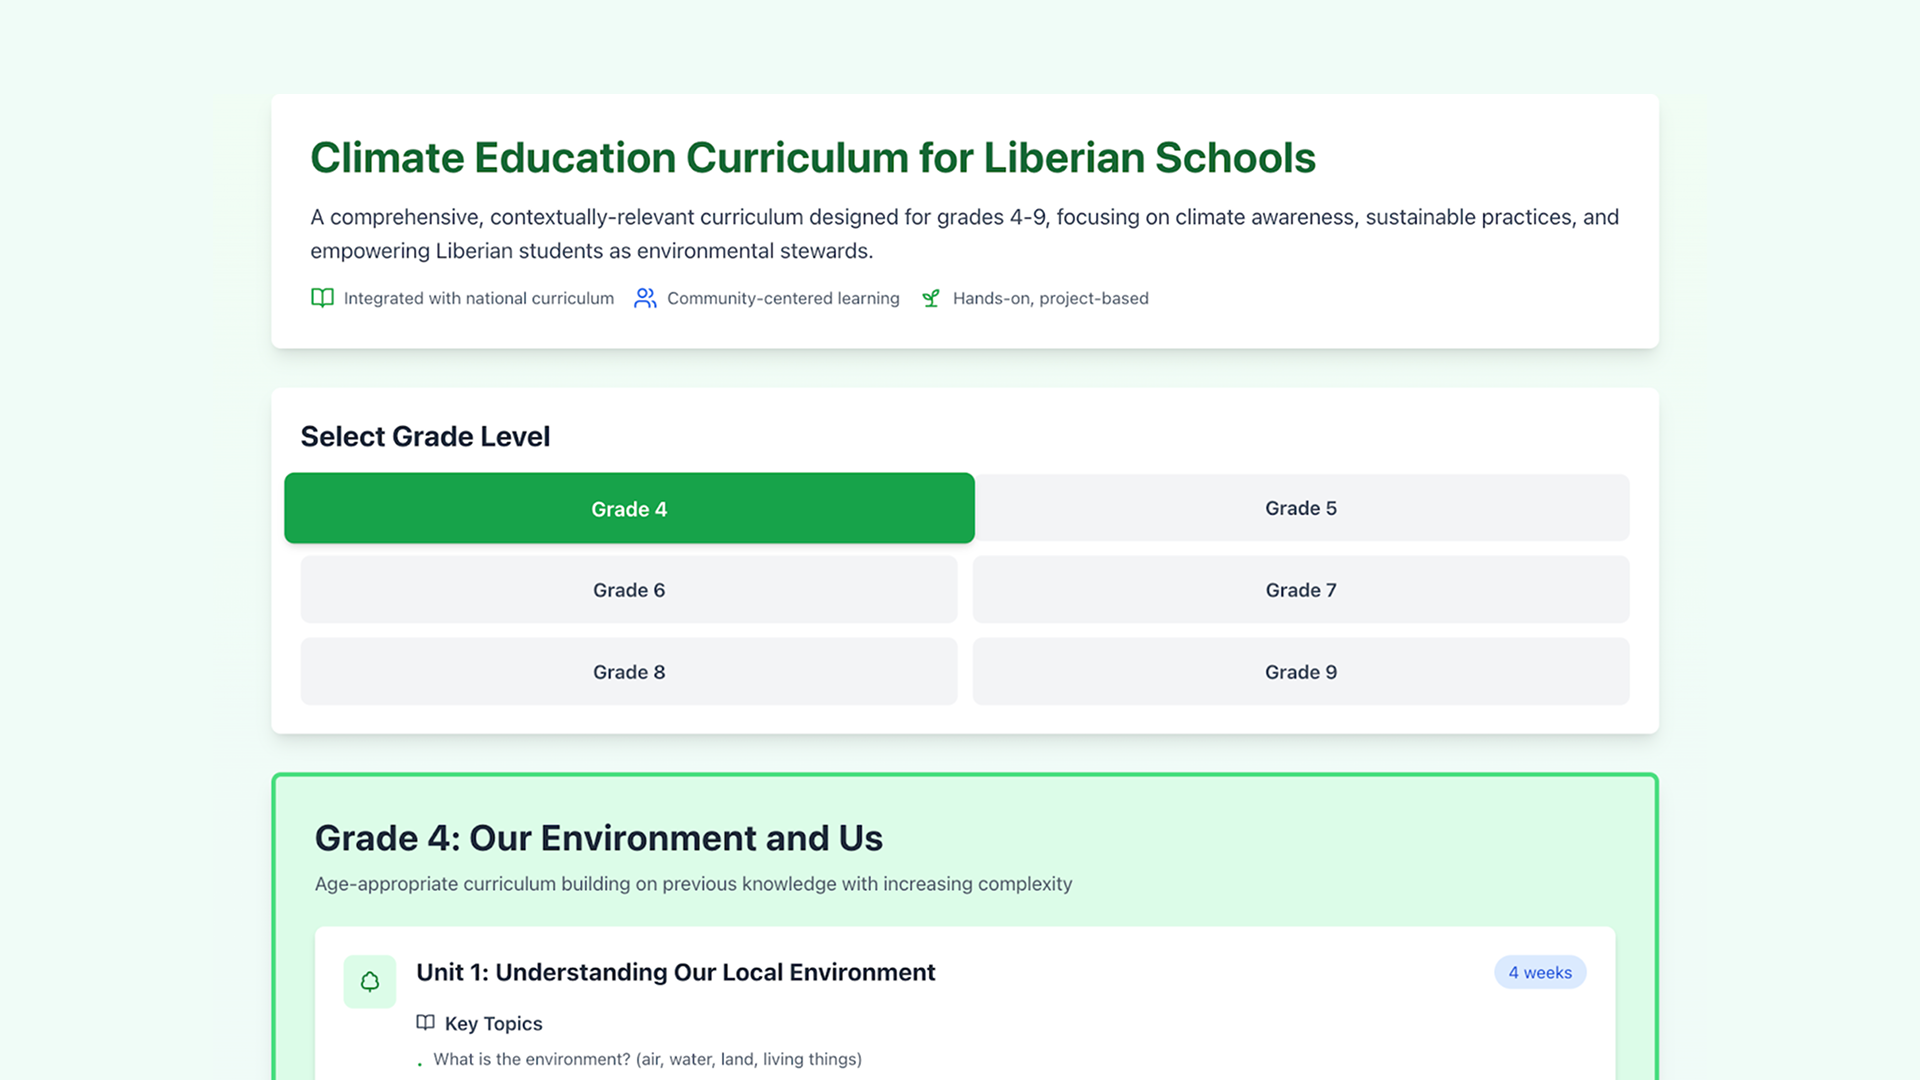Screen dimensions: 1920x1080
Task: Click the Grade 4: Our Environment and Us heading
Action: tap(598, 838)
